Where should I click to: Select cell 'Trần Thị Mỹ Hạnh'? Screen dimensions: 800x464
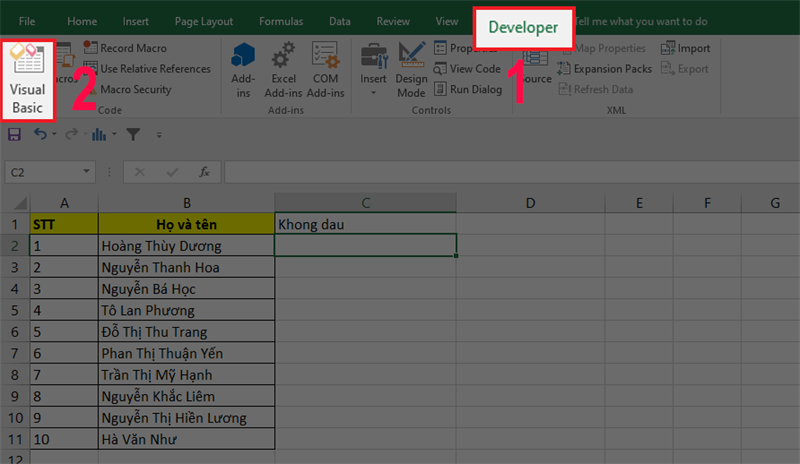(x=186, y=374)
